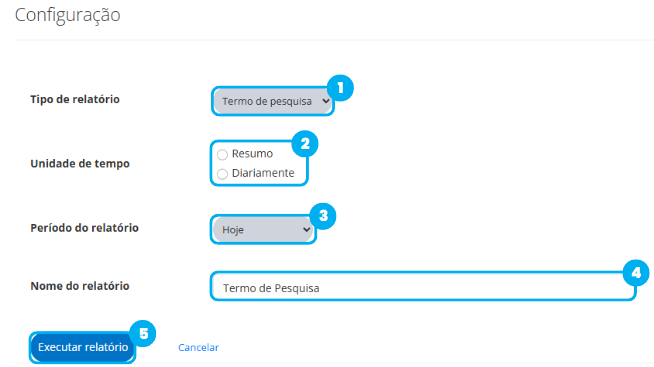Select the Diariamente radio button

[x=222, y=174]
